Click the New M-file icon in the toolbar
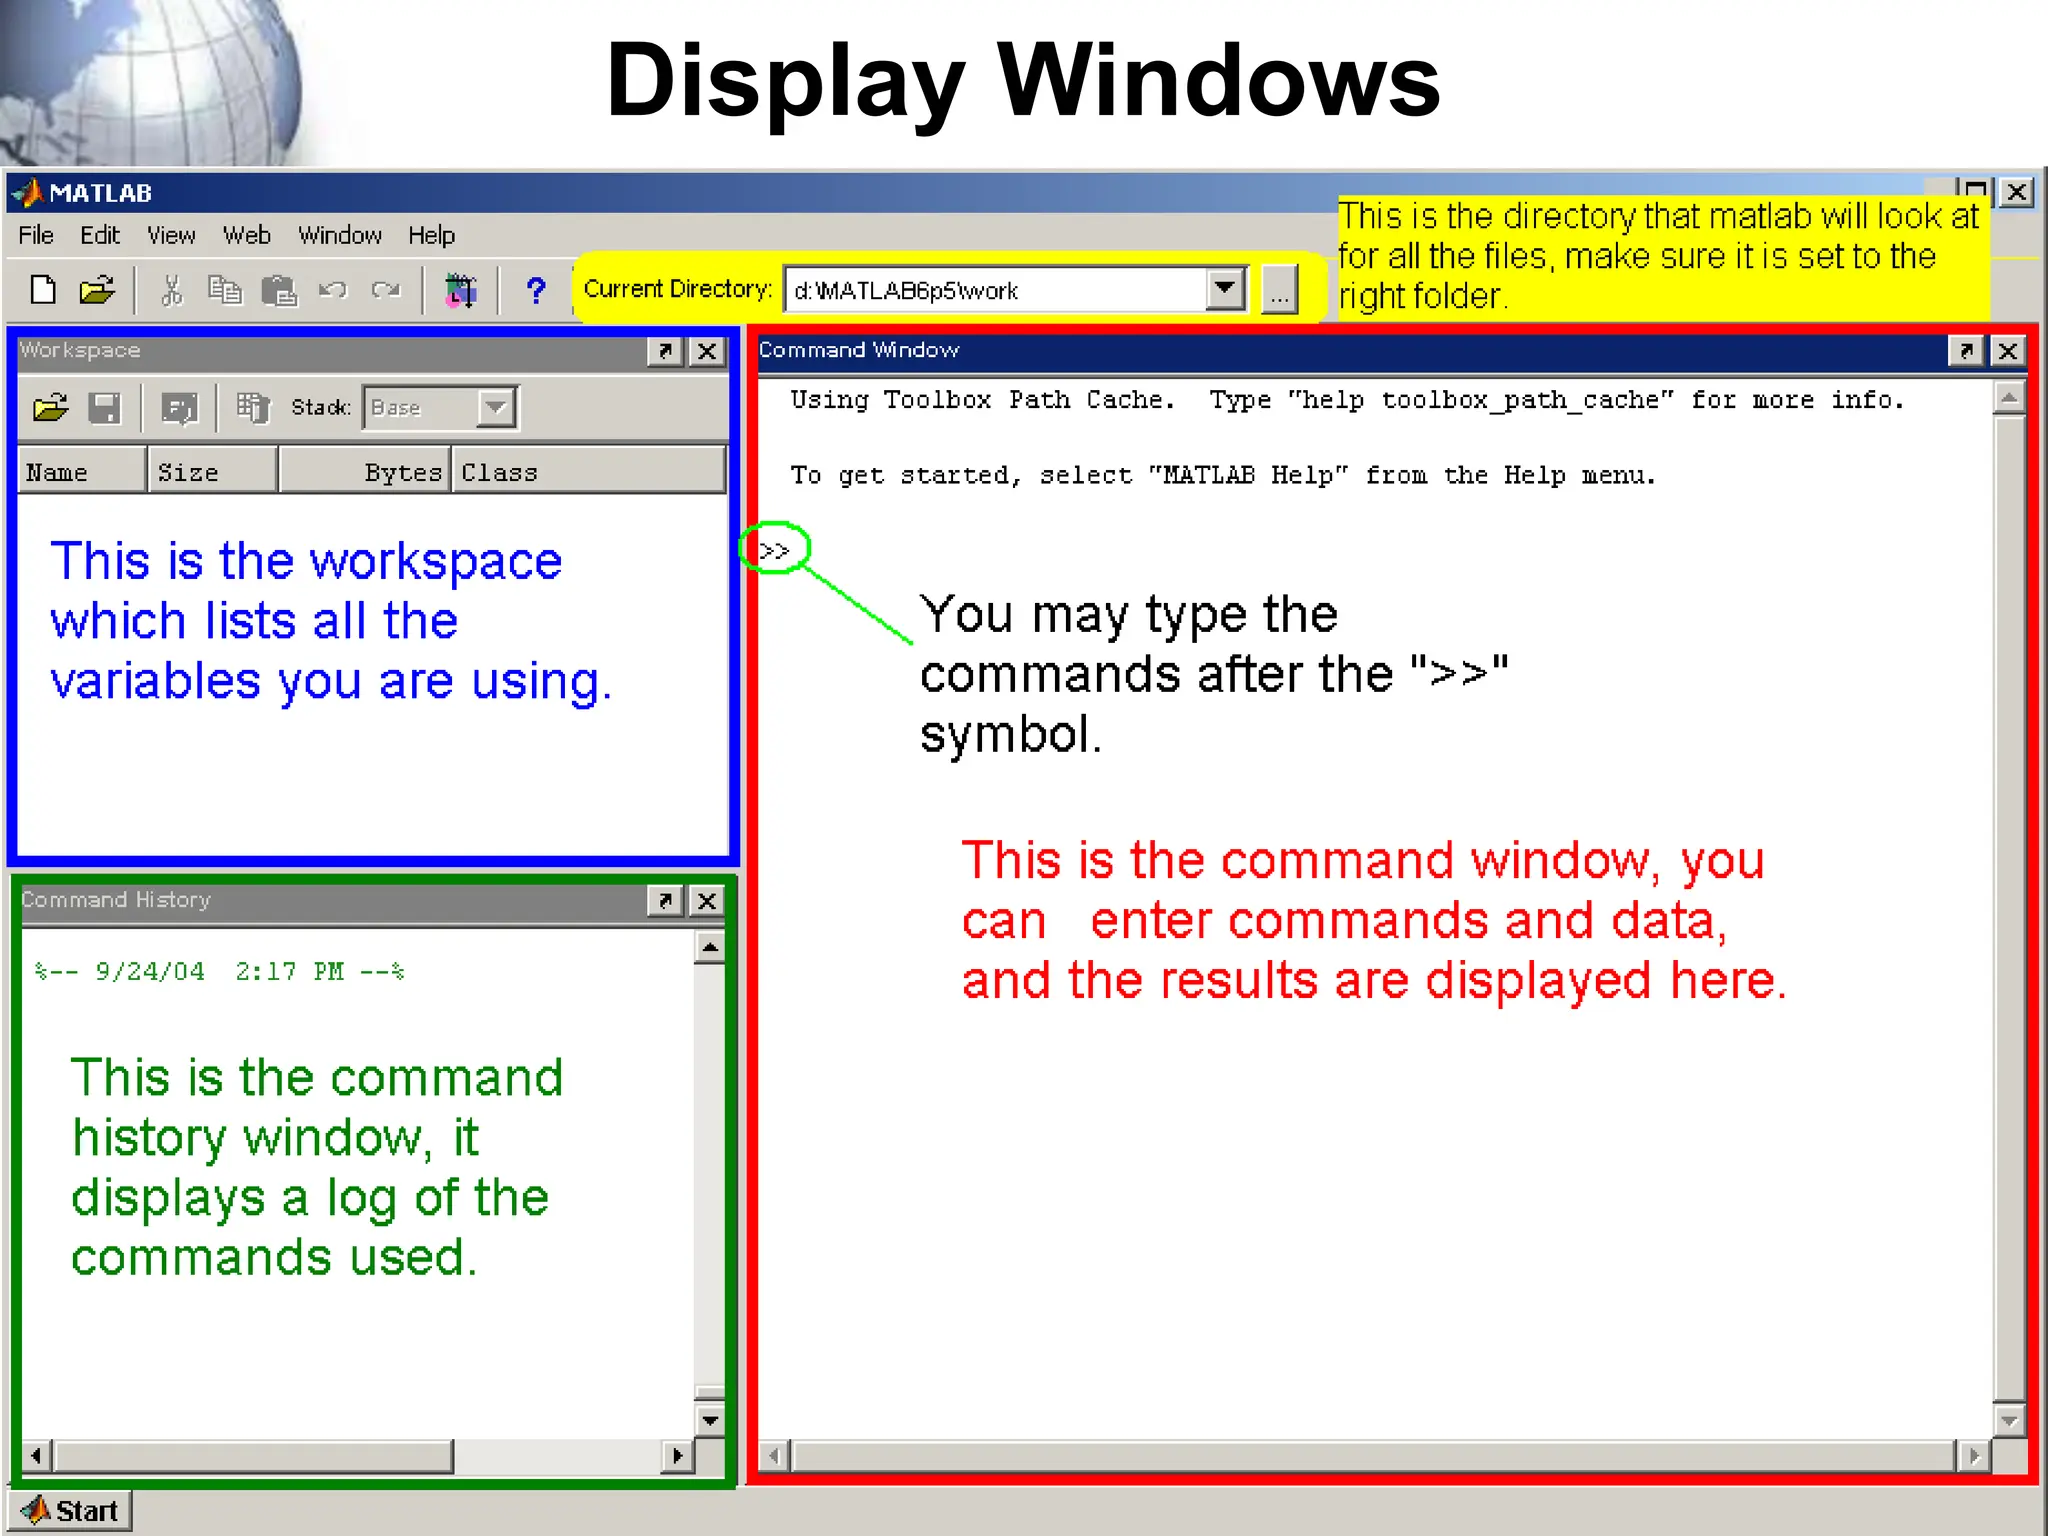The height and width of the screenshot is (1536, 2048). 43,290
